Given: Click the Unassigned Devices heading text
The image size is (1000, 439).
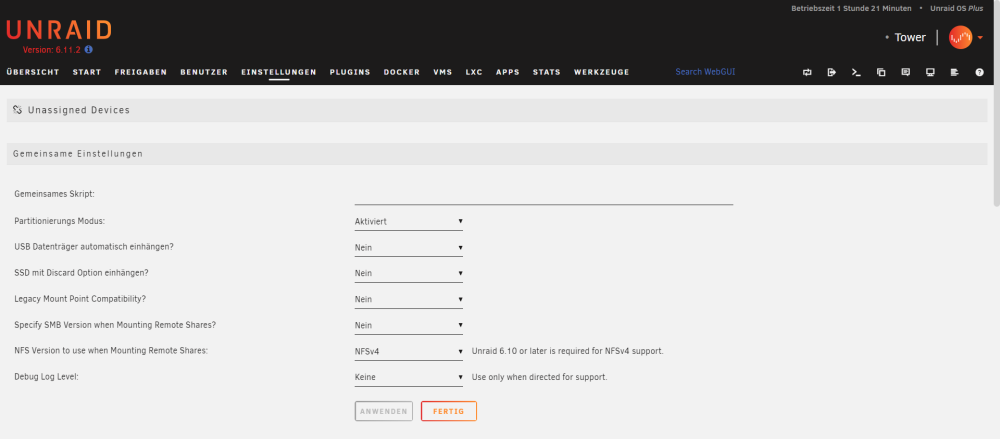Looking at the screenshot, I should tap(79, 110).
